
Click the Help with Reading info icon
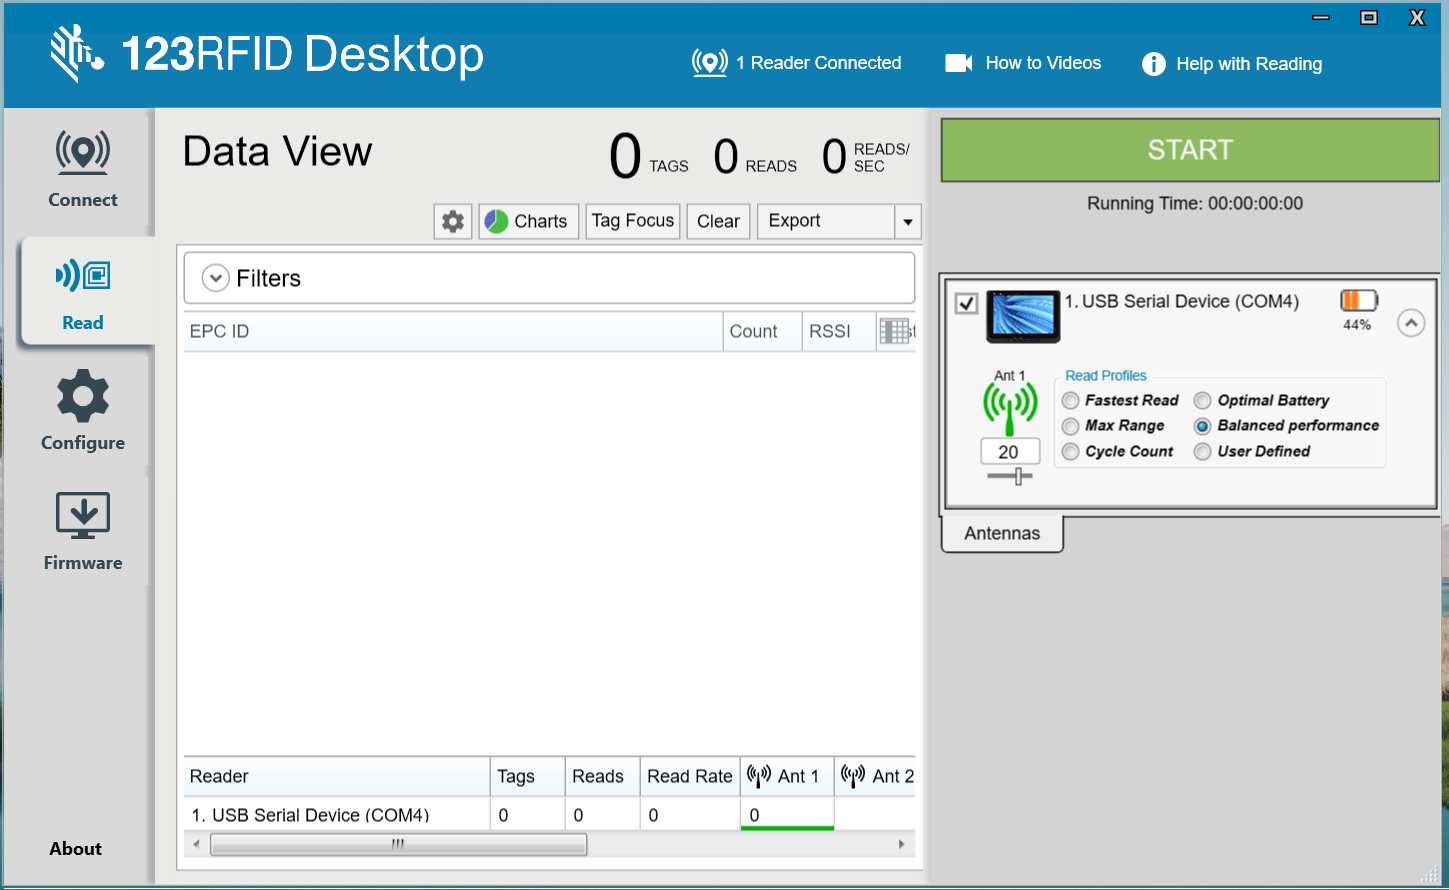[x=1153, y=64]
